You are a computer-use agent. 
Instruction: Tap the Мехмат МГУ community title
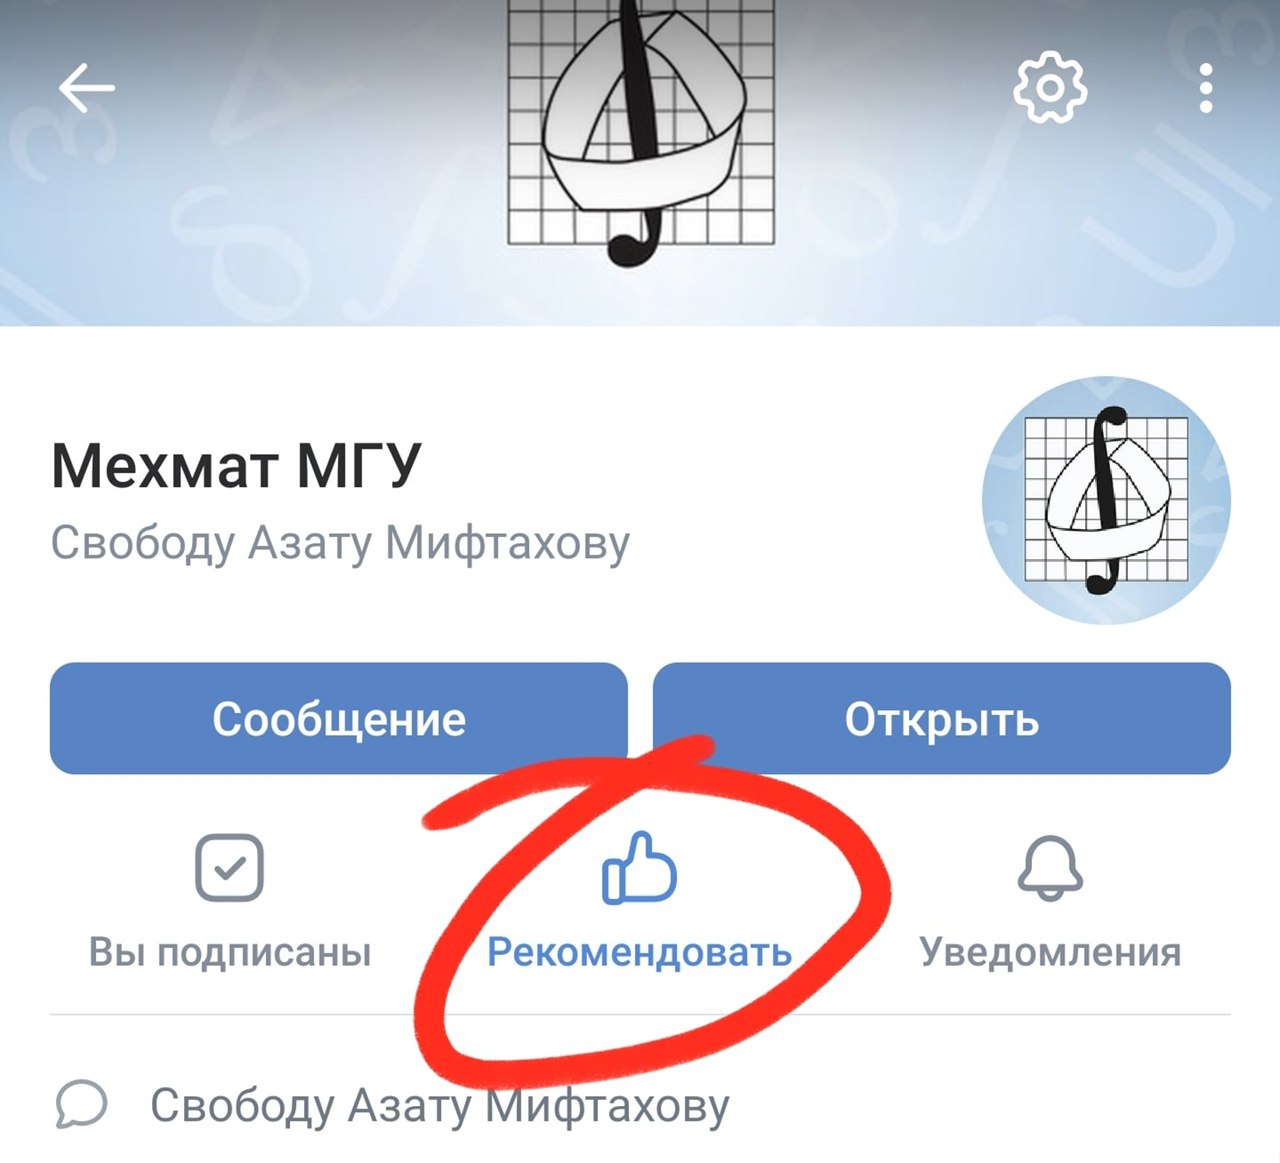[236, 465]
